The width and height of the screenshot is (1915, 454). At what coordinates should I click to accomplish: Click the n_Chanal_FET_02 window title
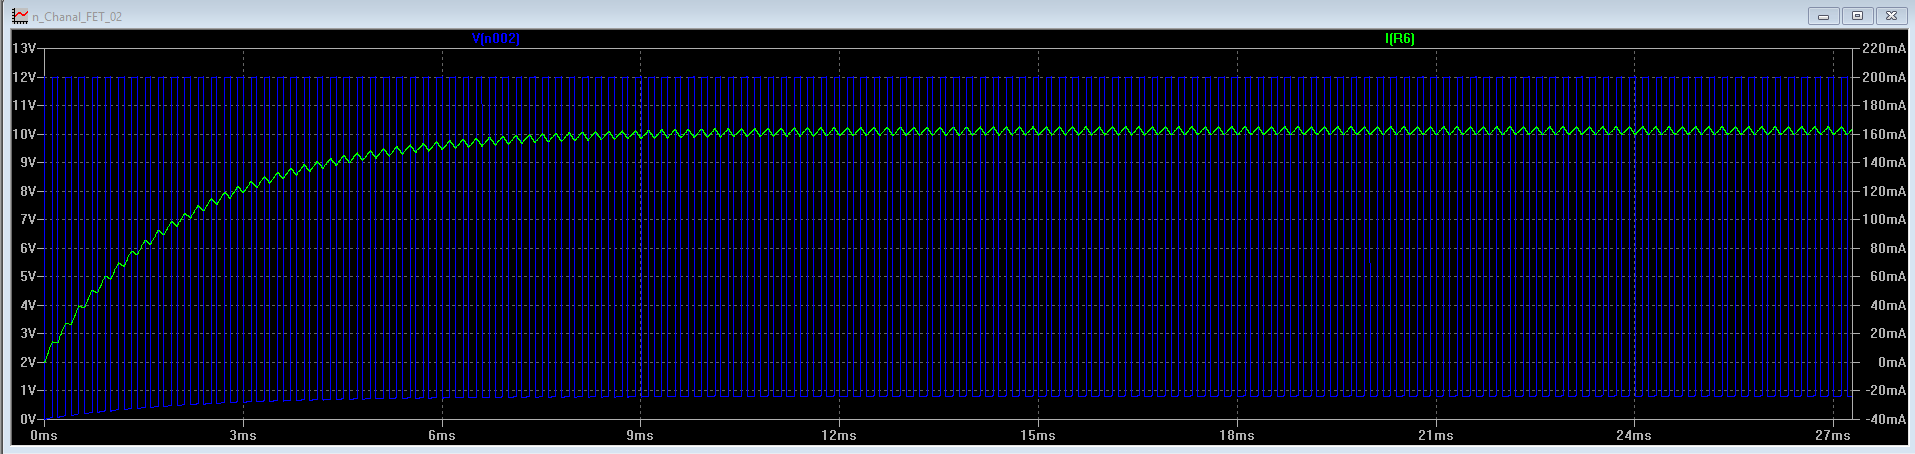(77, 17)
